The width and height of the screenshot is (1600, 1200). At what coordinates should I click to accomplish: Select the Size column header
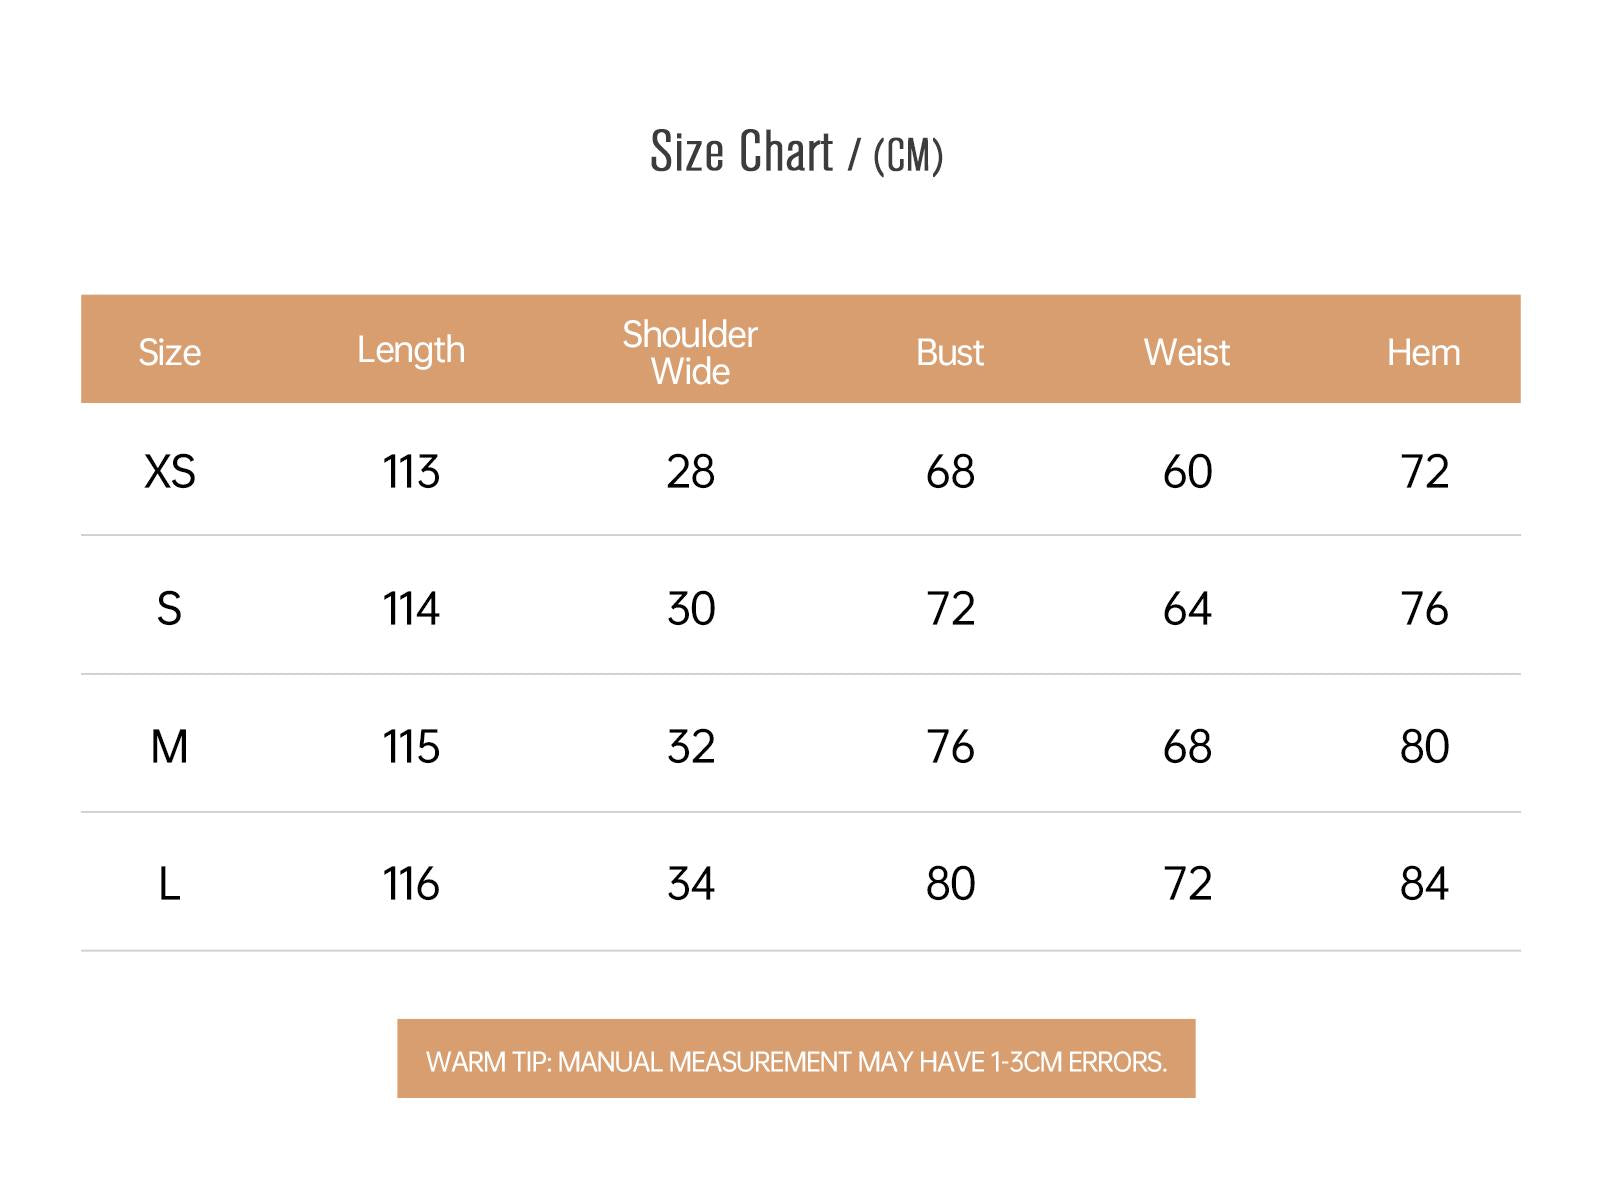(169, 353)
